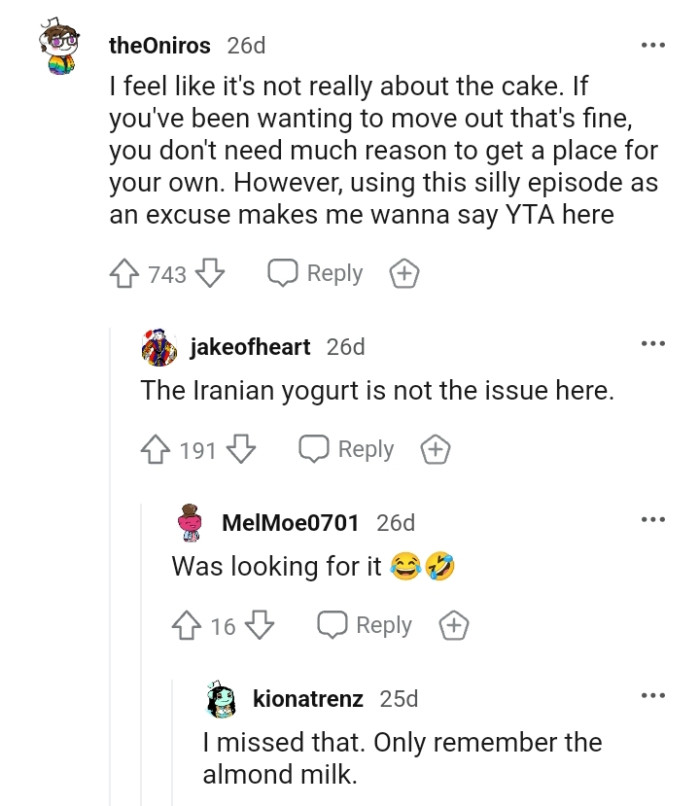Open the overflow menu on theOniros's comment
This screenshot has width=700, height=806.
click(x=655, y=45)
